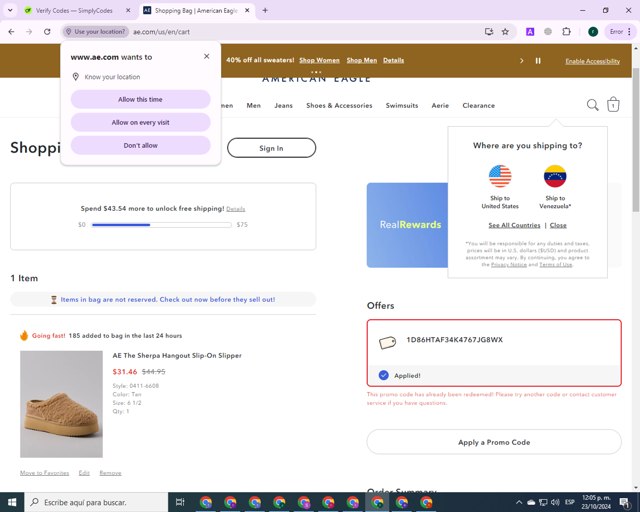The width and height of the screenshot is (640, 512).
Task: Open Shoes & Accessories menu
Action: tap(339, 105)
